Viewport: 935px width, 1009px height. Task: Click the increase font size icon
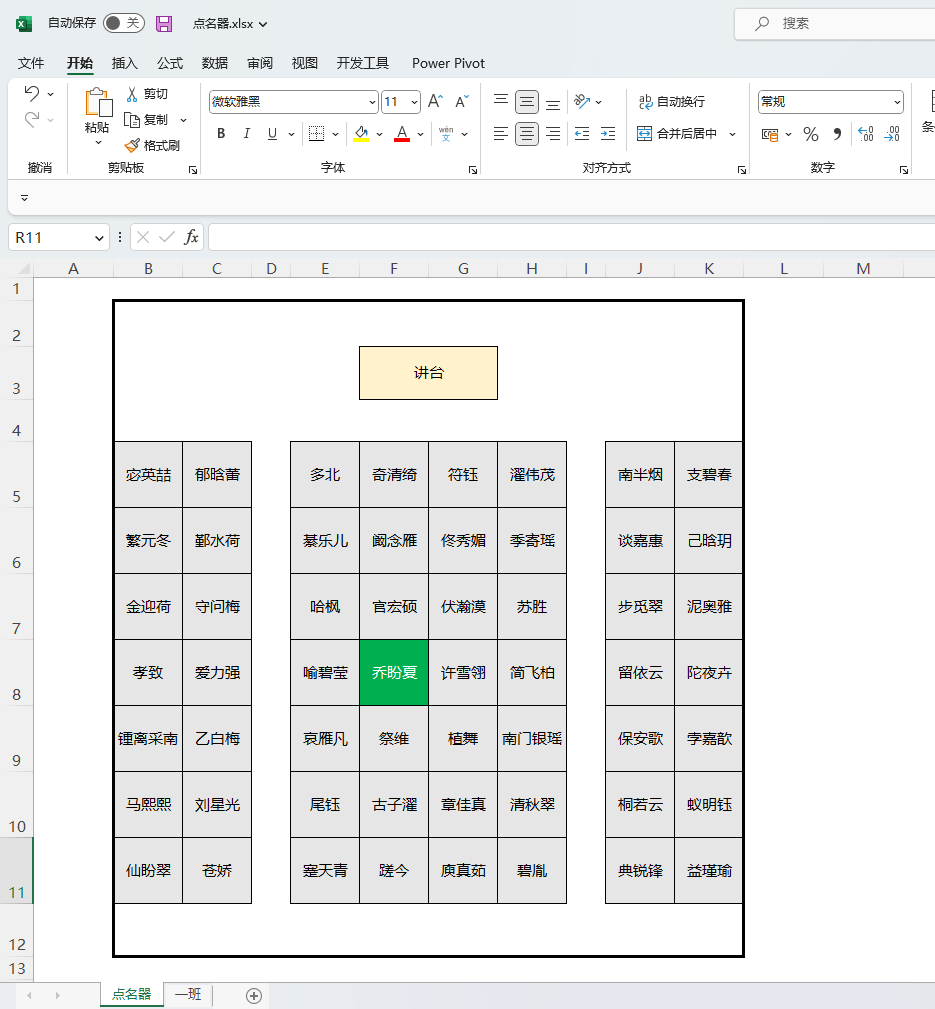pos(435,102)
